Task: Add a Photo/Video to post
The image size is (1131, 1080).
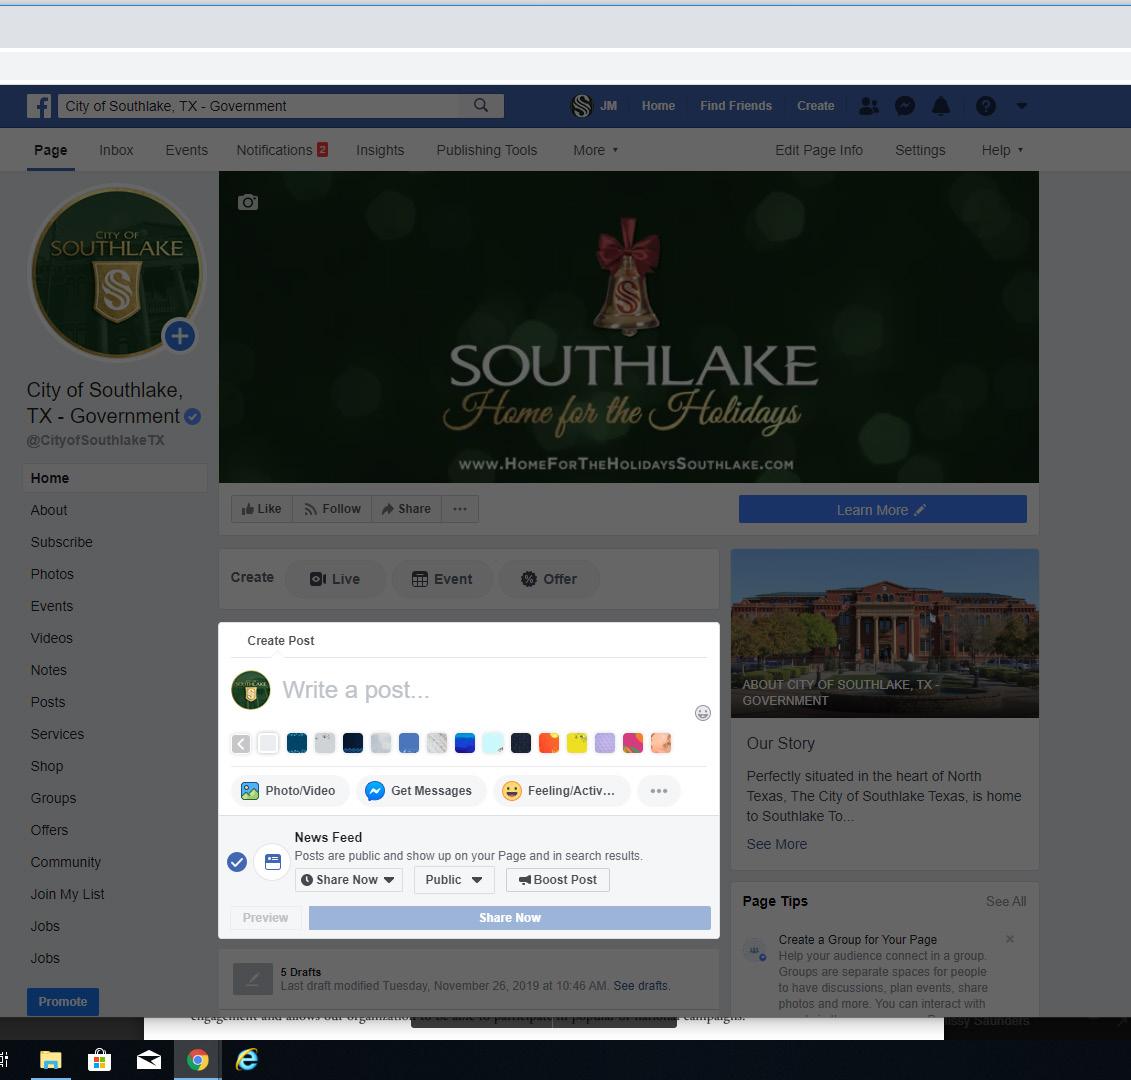Action: click(x=289, y=791)
